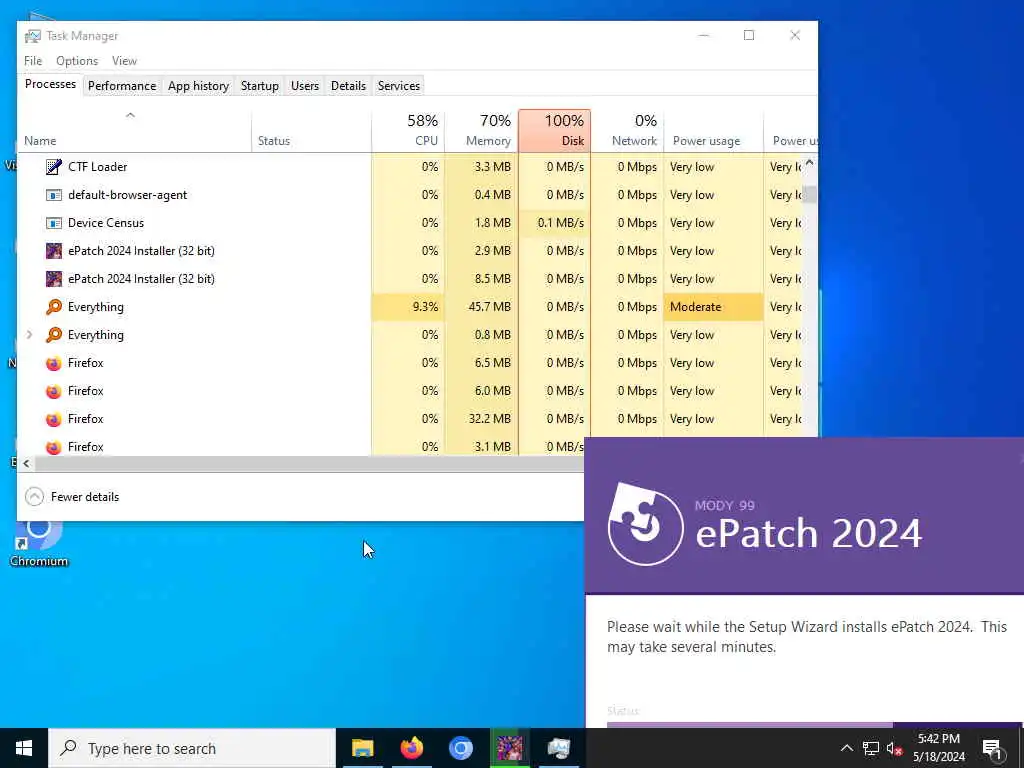Viewport: 1024px width, 768px height.
Task: Click the default-browser-agent process icon
Action: [54, 195]
